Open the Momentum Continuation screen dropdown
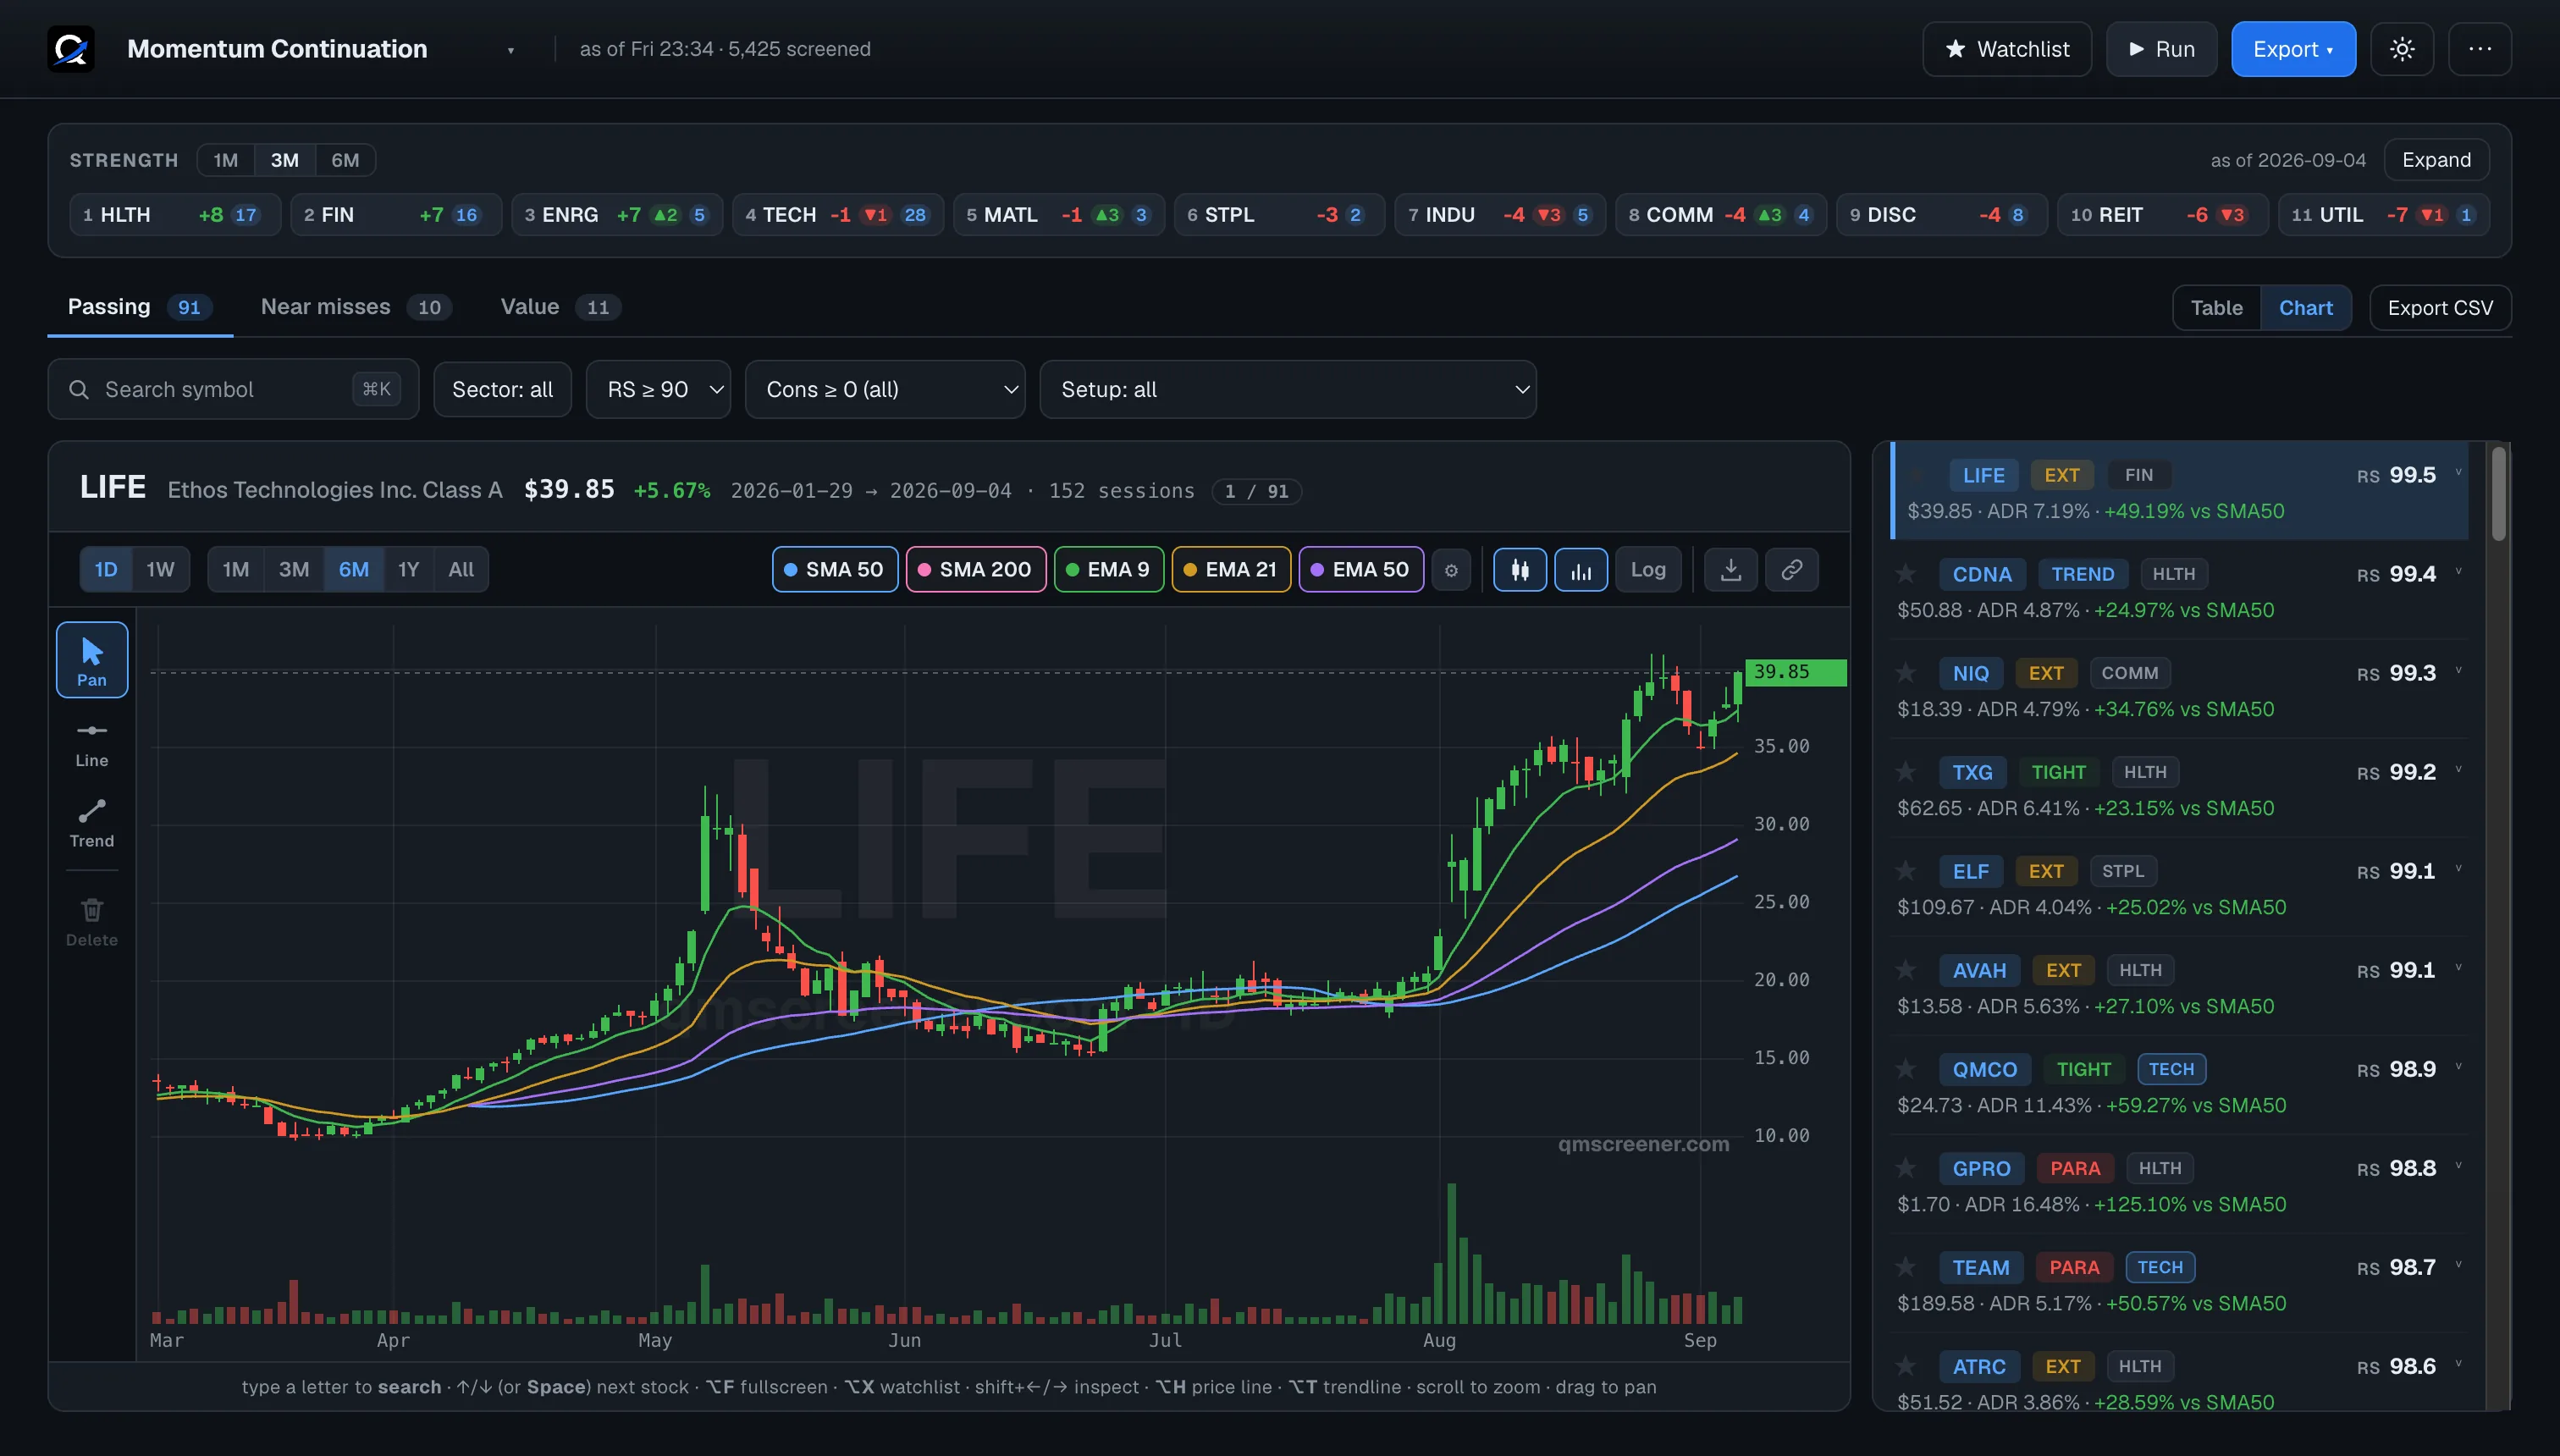The image size is (2560, 1456). point(322,49)
